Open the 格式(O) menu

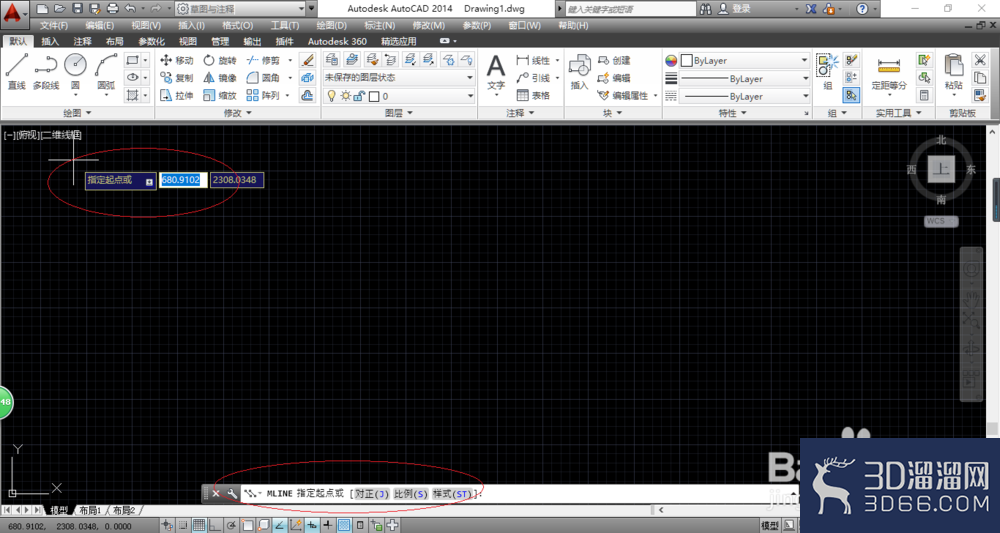[x=237, y=26]
